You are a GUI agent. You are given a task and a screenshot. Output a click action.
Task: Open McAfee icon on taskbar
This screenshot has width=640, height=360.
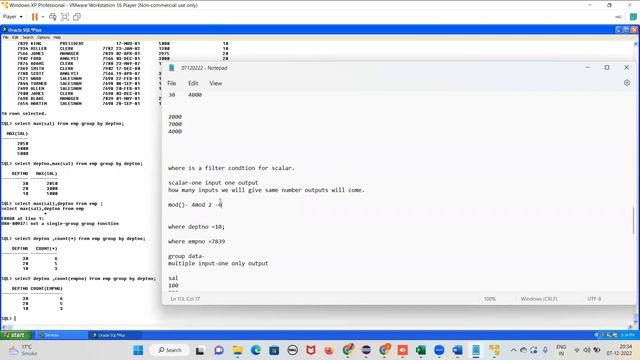311,350
